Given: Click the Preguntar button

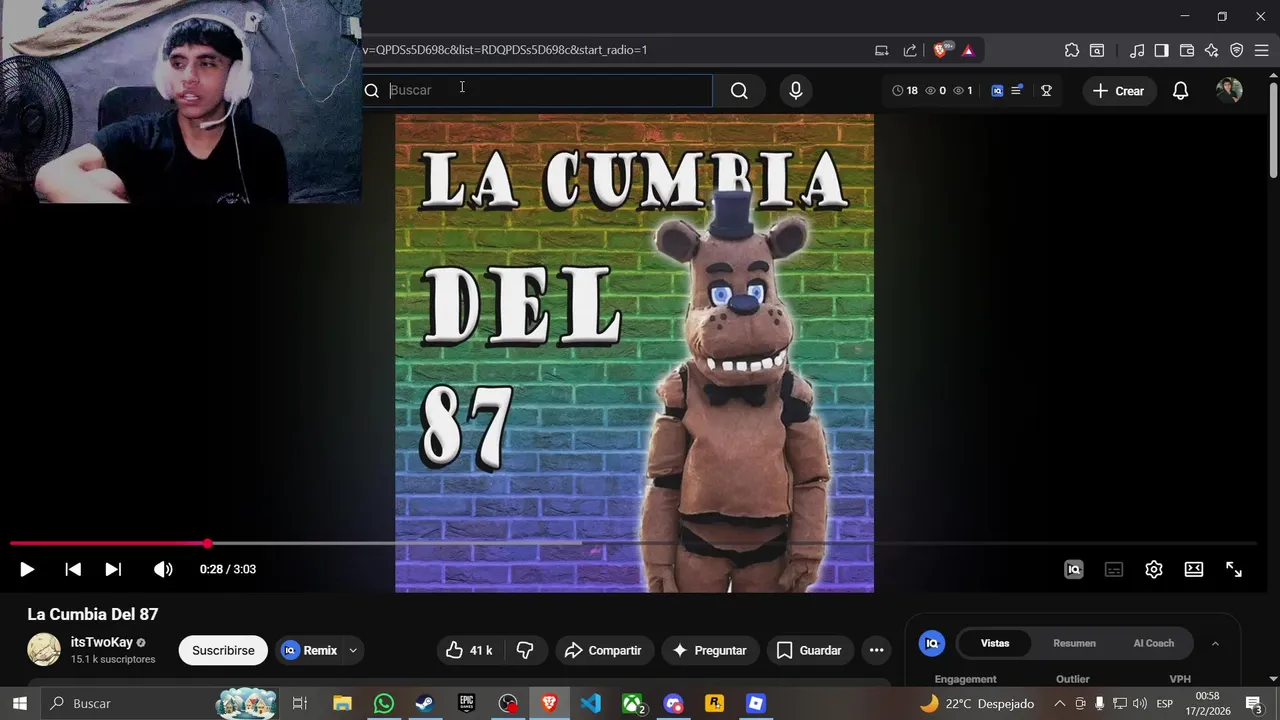Looking at the screenshot, I should click(710, 650).
